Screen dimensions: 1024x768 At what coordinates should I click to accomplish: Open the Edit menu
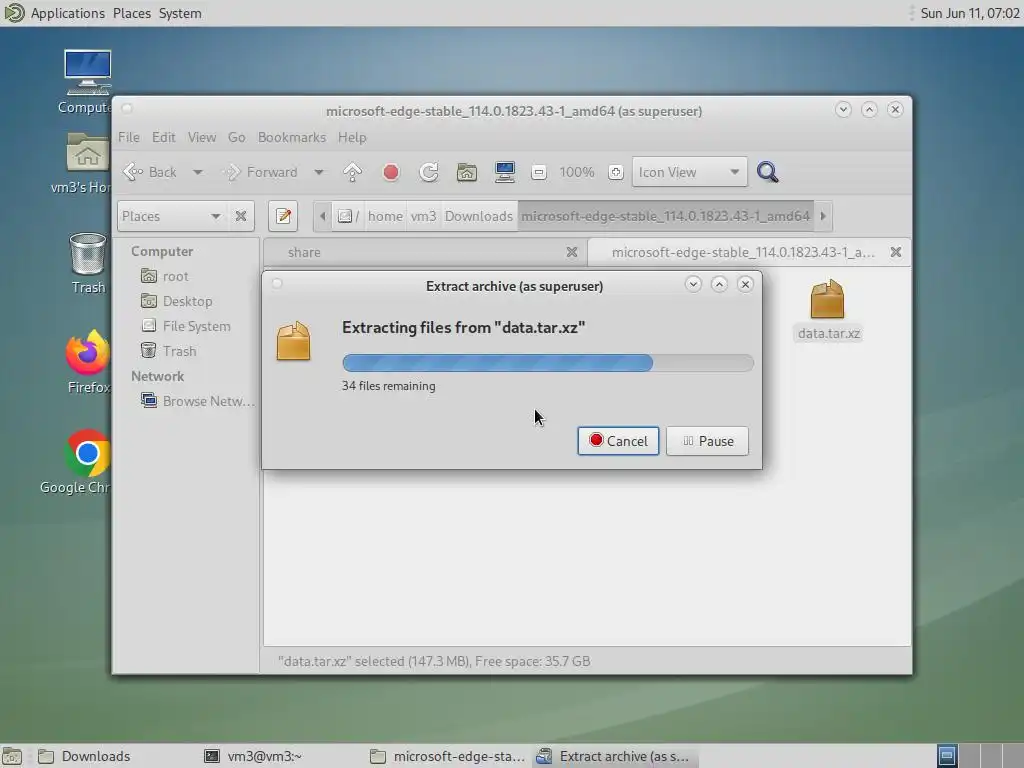[x=163, y=137]
